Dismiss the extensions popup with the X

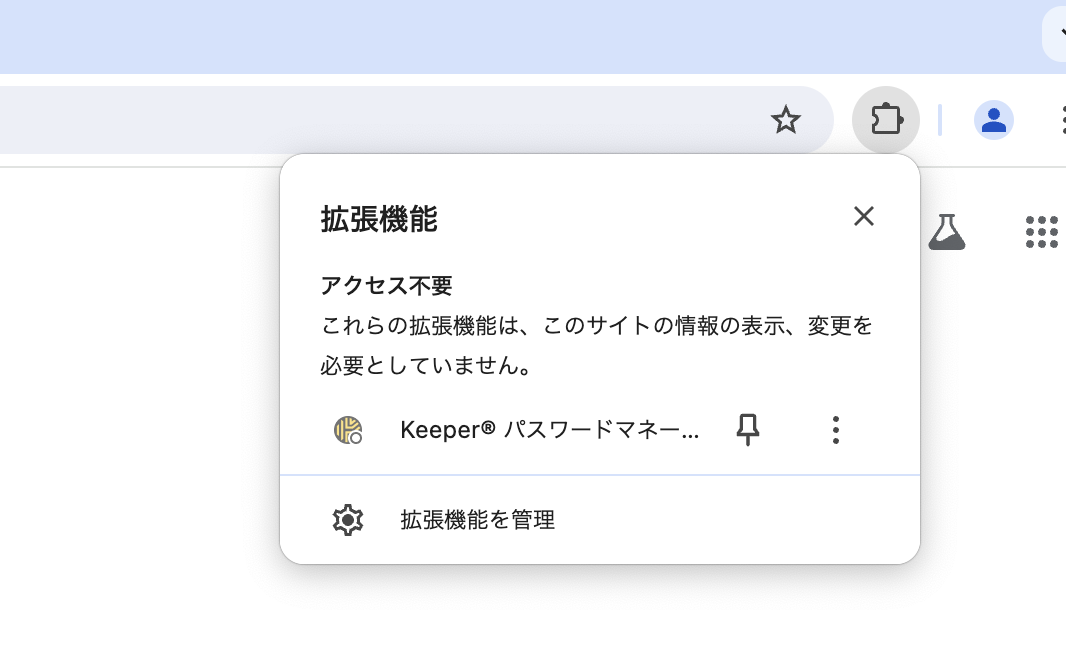[x=864, y=216]
